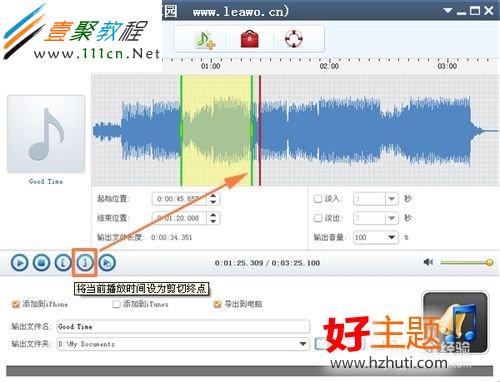Click the green selection end marker
Viewport: 500px width, 382px height.
click(252, 130)
